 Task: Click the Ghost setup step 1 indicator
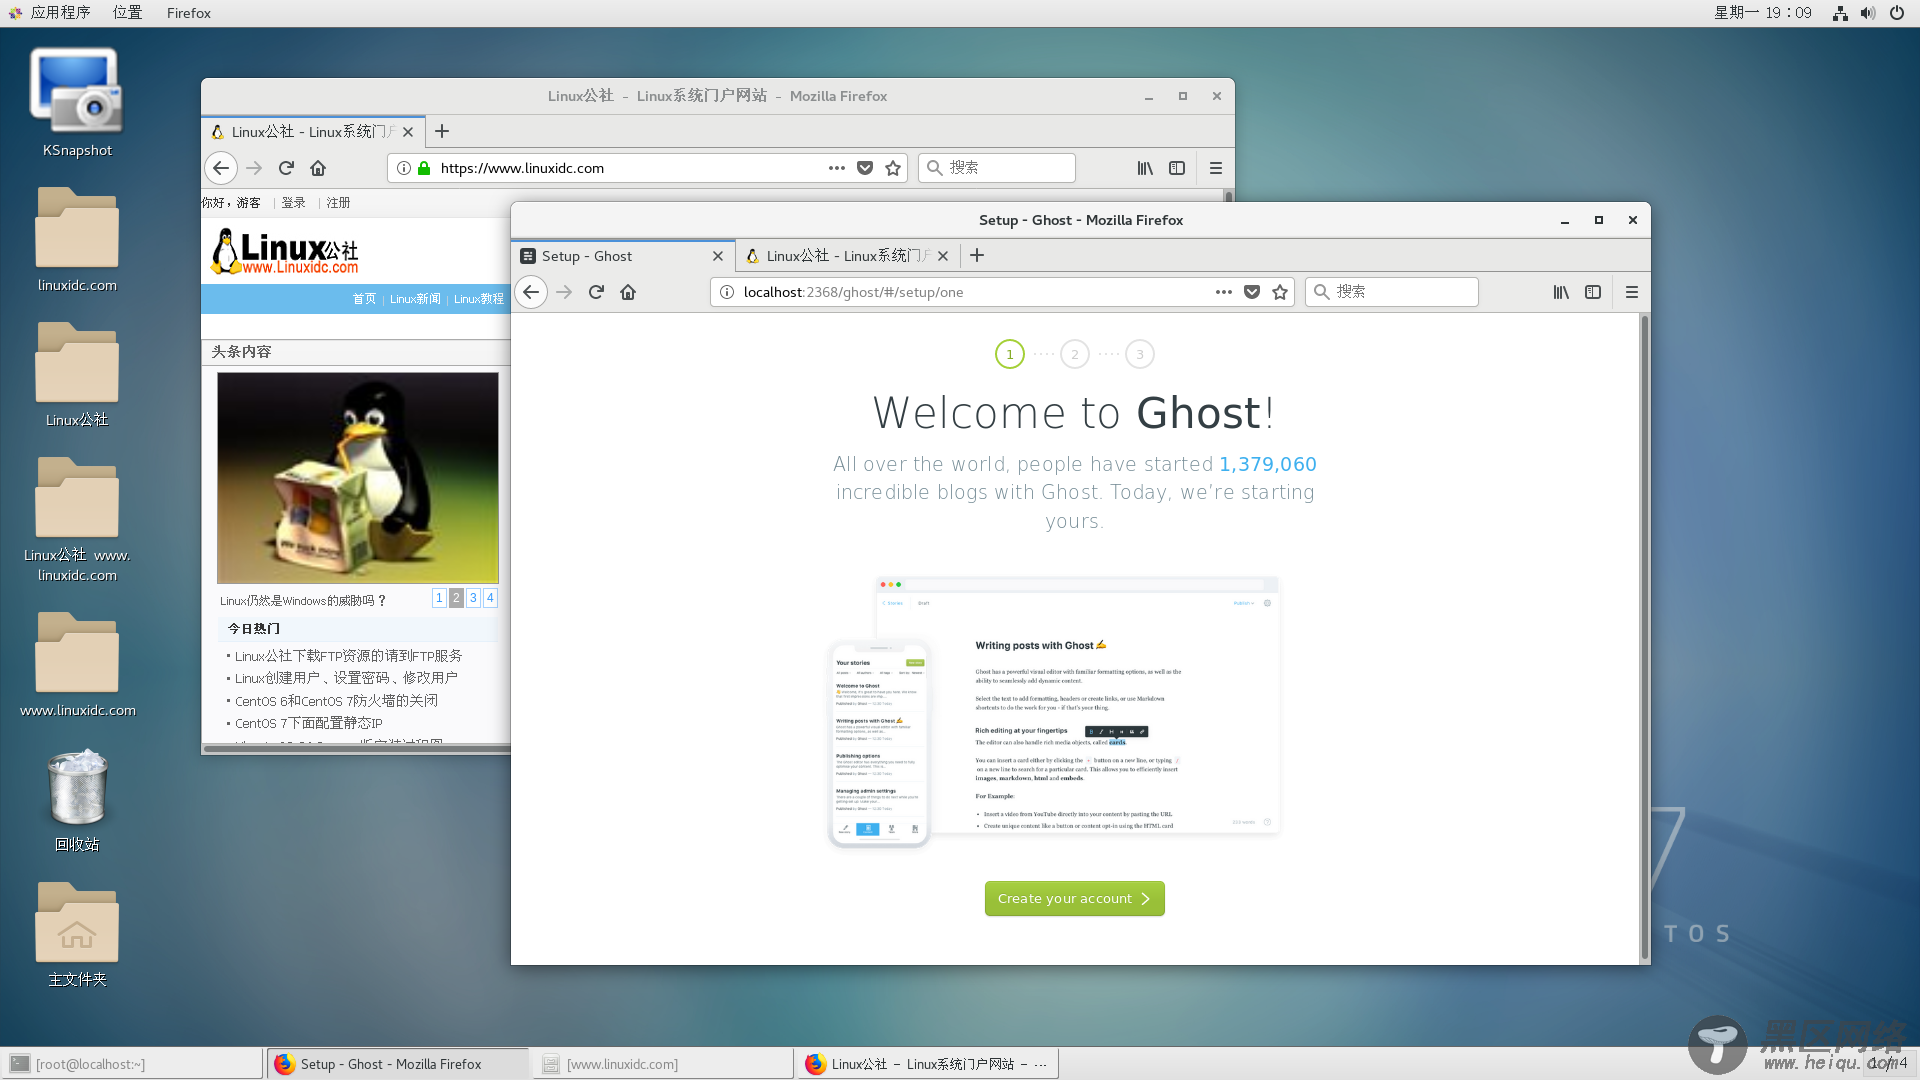coord(1010,353)
